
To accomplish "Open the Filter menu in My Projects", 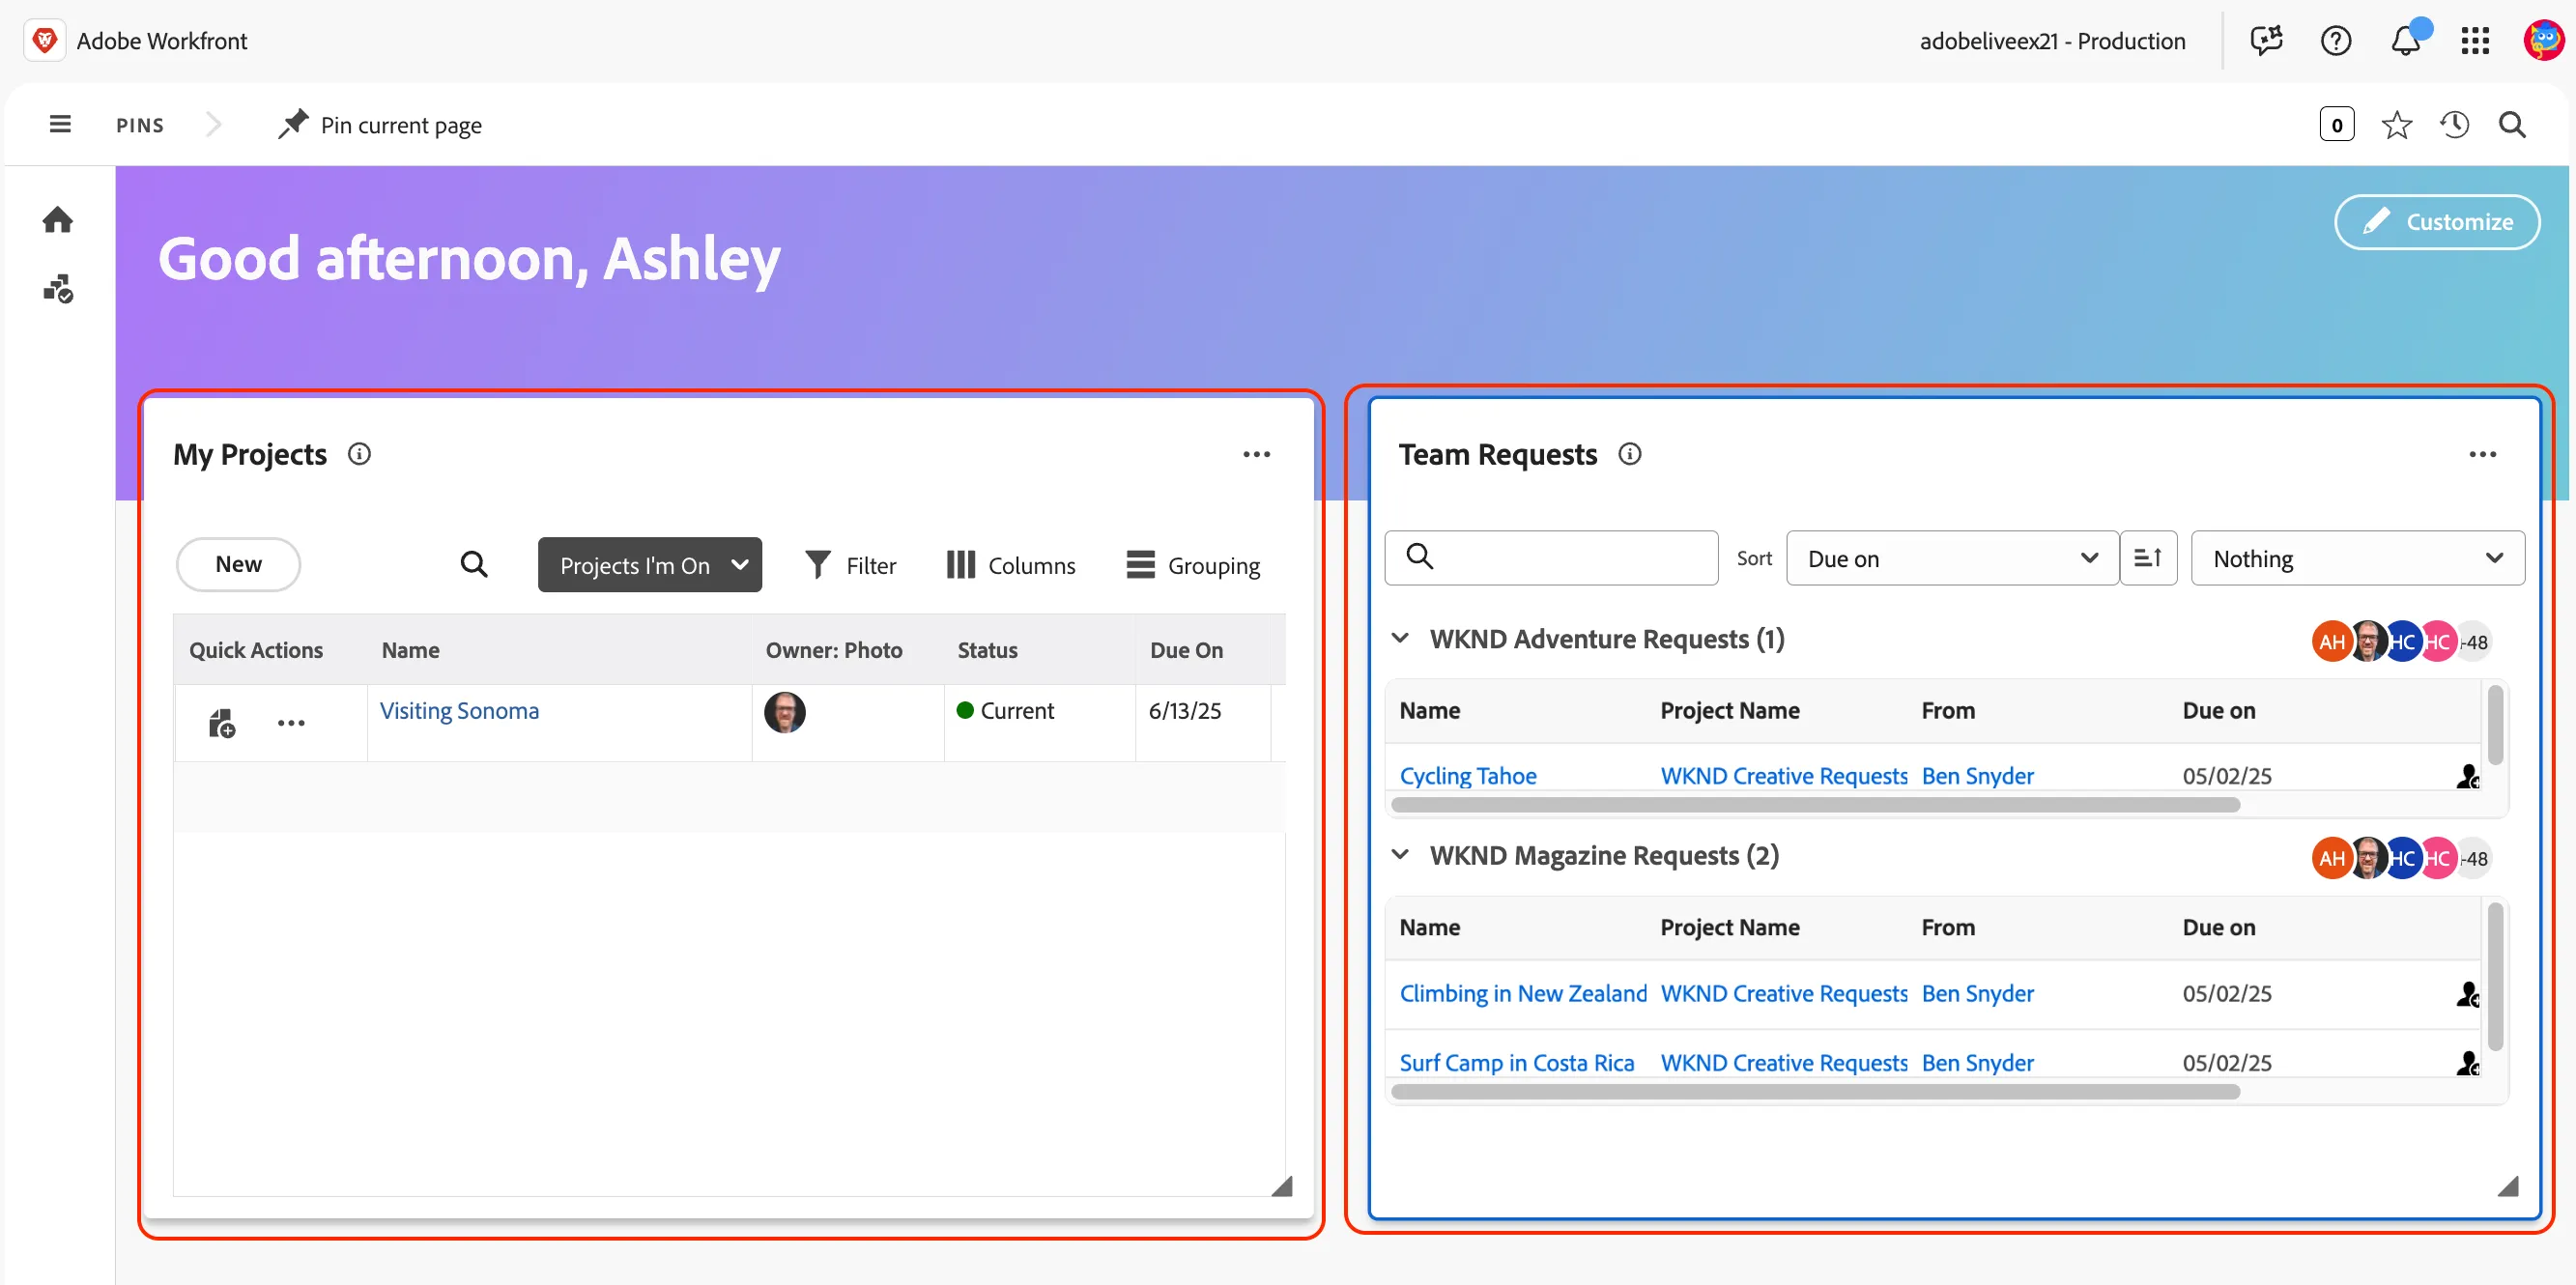I will [x=851, y=565].
